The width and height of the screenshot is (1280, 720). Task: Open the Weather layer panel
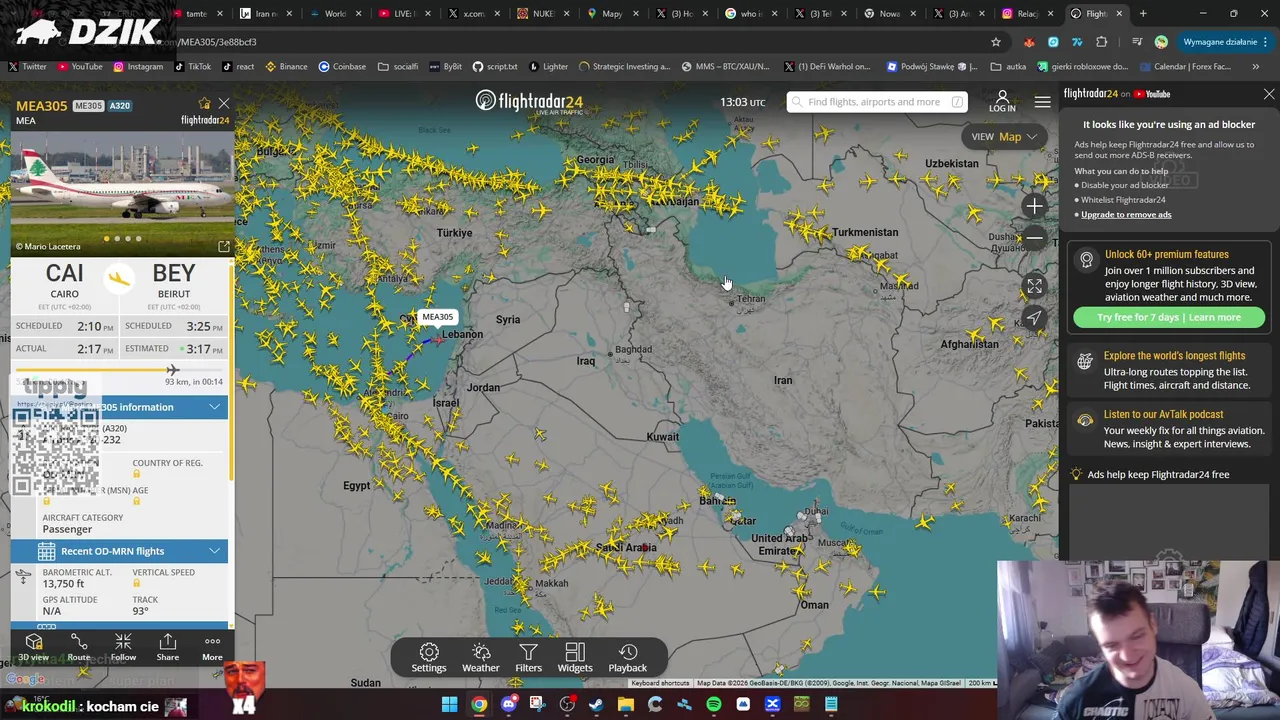481,658
